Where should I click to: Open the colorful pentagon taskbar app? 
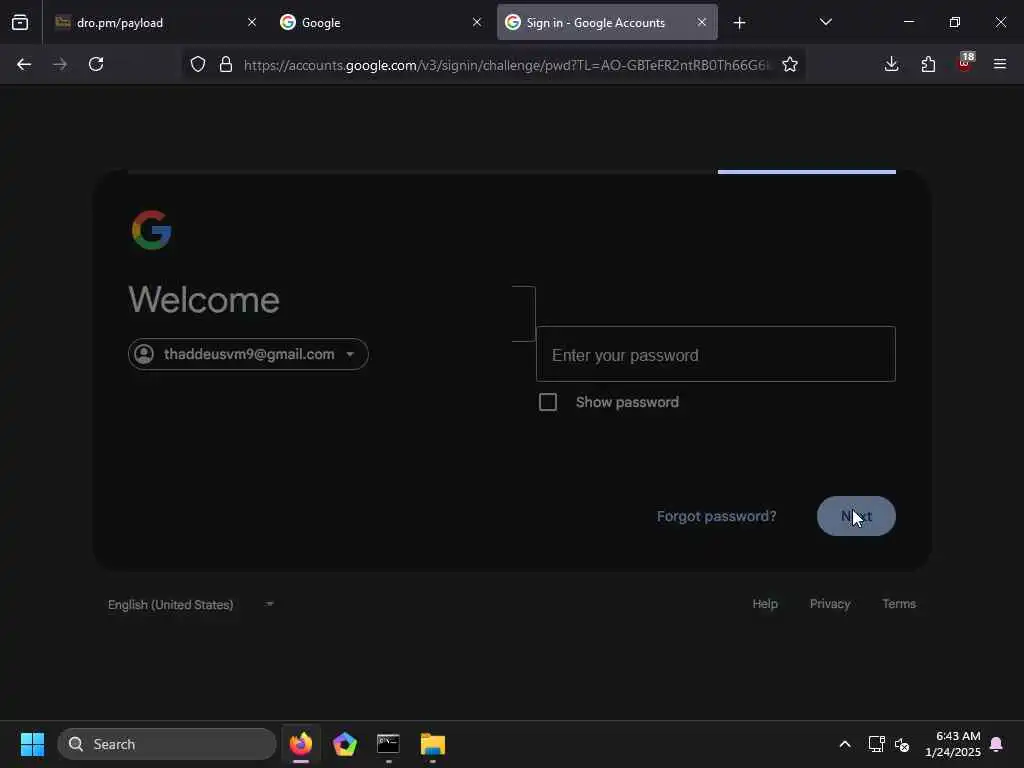345,744
